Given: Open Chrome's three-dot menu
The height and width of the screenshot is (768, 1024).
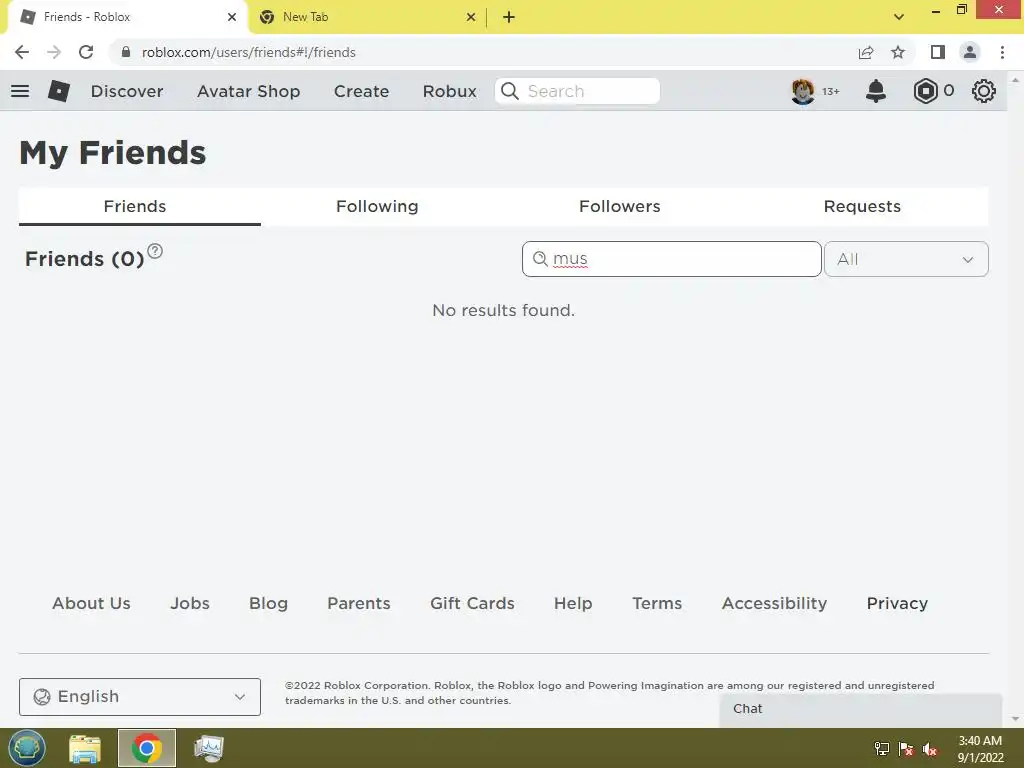Looking at the screenshot, I should coord(1002,52).
